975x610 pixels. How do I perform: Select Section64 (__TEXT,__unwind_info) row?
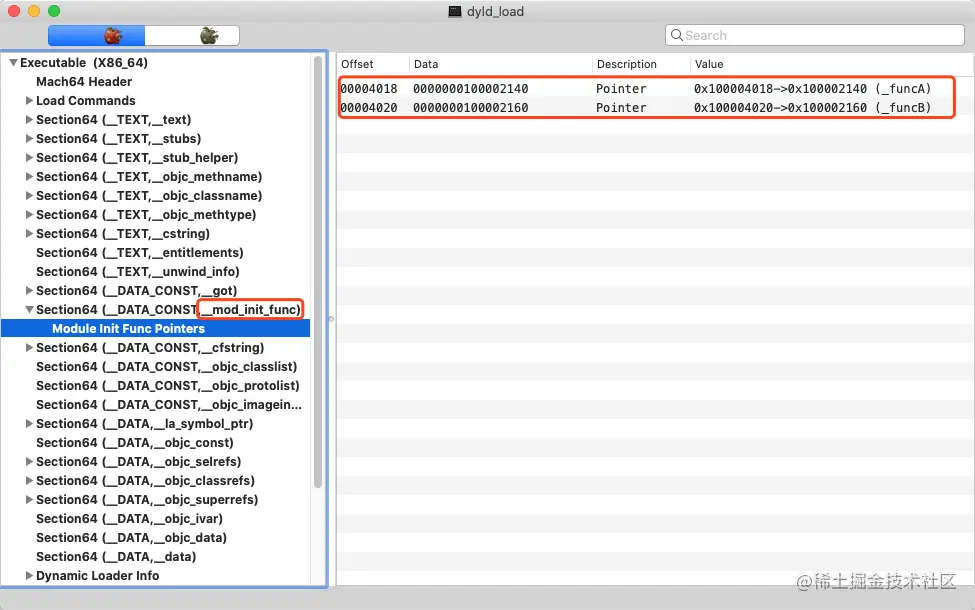tap(155, 272)
